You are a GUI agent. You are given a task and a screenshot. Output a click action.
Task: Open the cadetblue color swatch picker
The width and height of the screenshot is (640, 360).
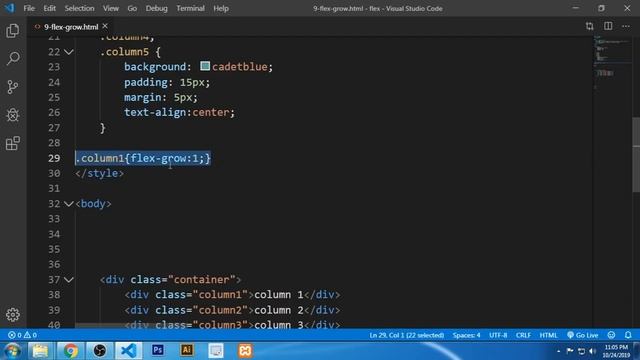pyautogui.click(x=205, y=66)
